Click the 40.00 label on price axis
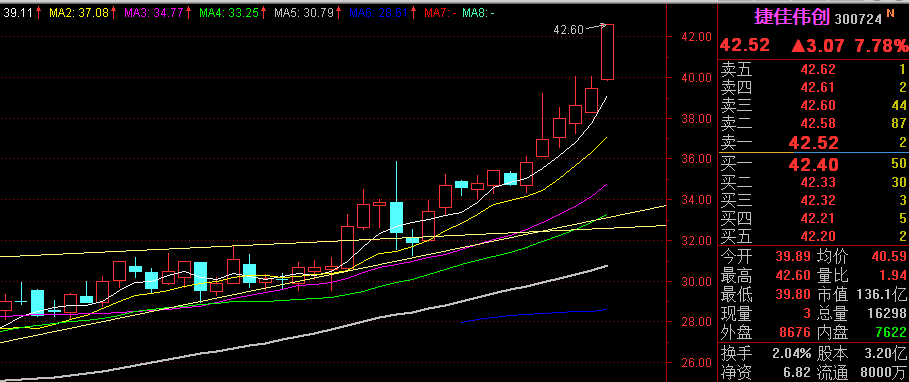The image size is (909, 382). pyautogui.click(x=696, y=78)
